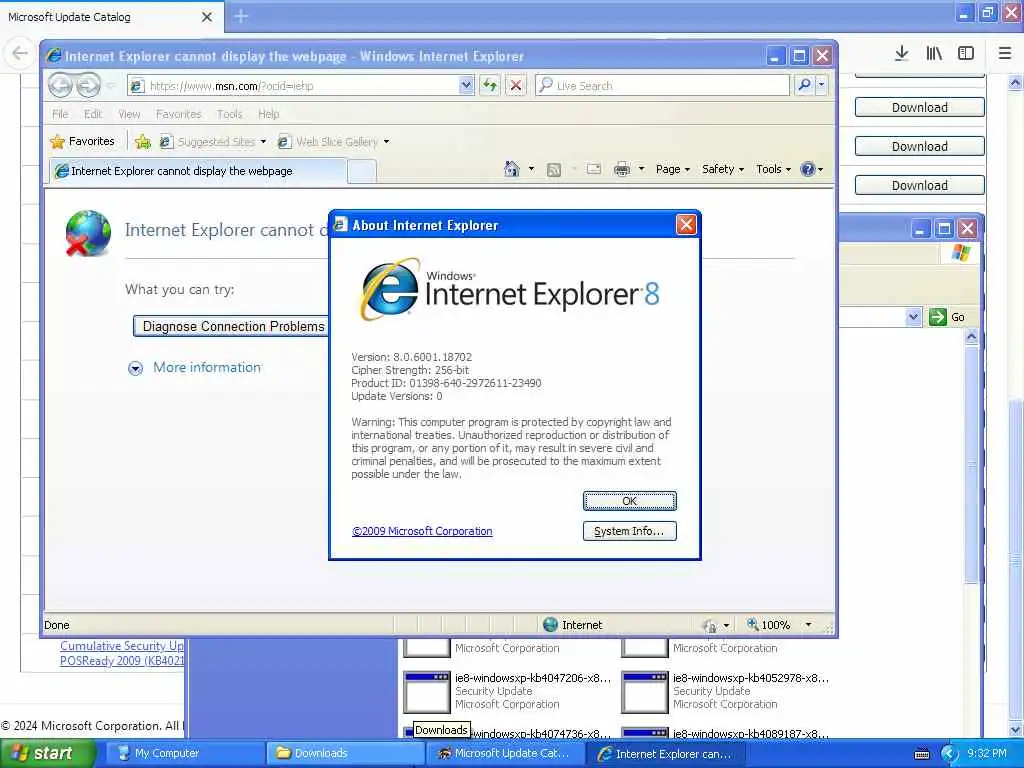Click the IE Forward navigation arrow

click(88, 86)
